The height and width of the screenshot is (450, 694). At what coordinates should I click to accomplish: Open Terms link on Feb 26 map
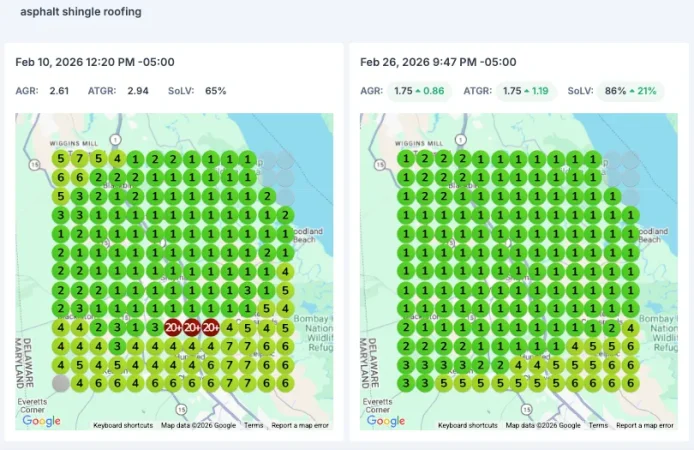point(598,425)
